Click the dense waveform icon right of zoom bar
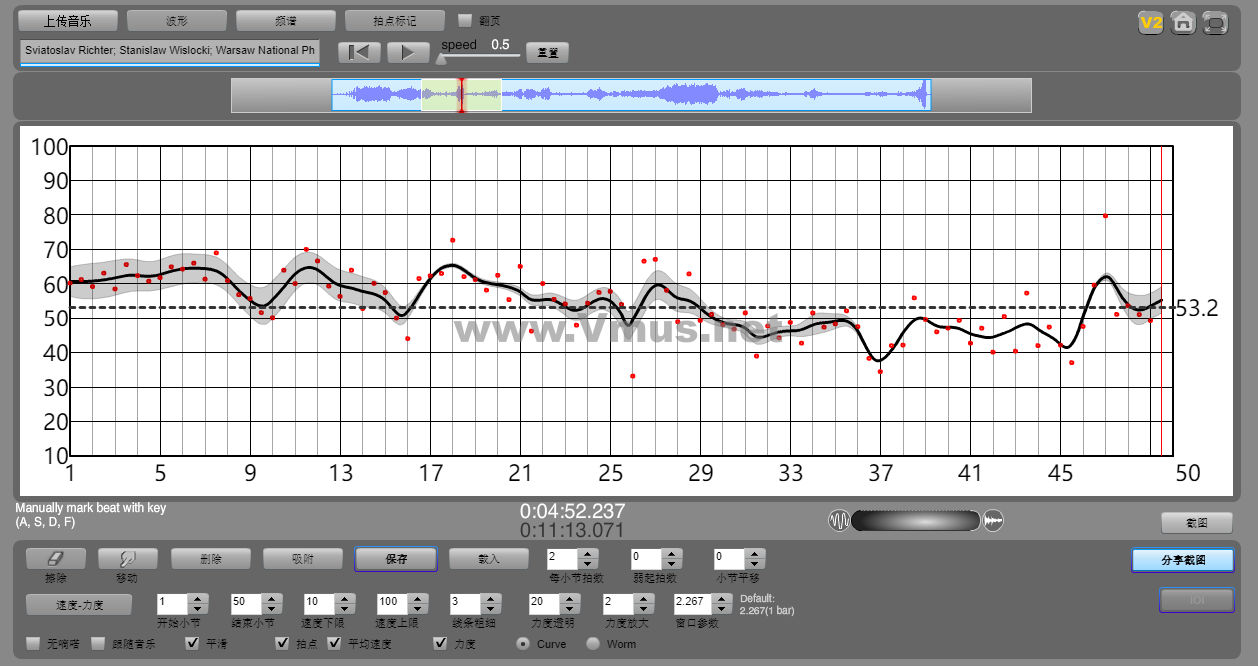Viewport: 1258px width, 666px height. [993, 521]
